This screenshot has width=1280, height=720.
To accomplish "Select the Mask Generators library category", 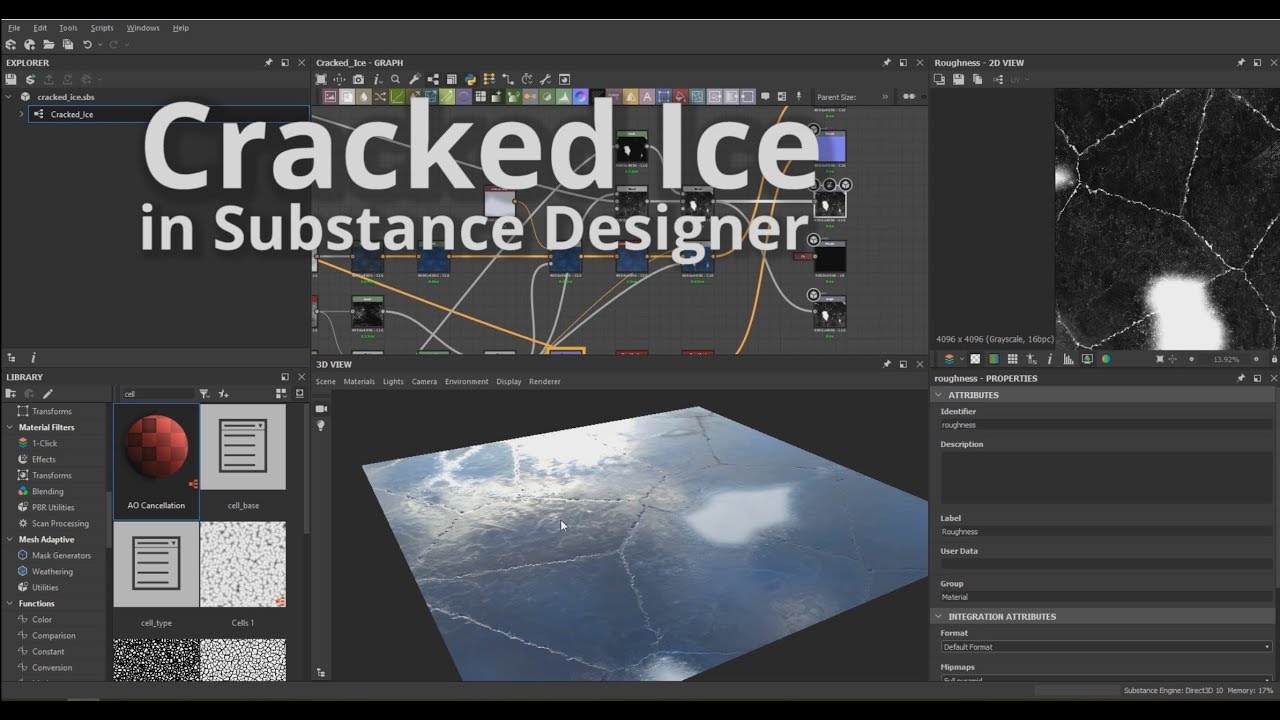I will pyautogui.click(x=61, y=555).
